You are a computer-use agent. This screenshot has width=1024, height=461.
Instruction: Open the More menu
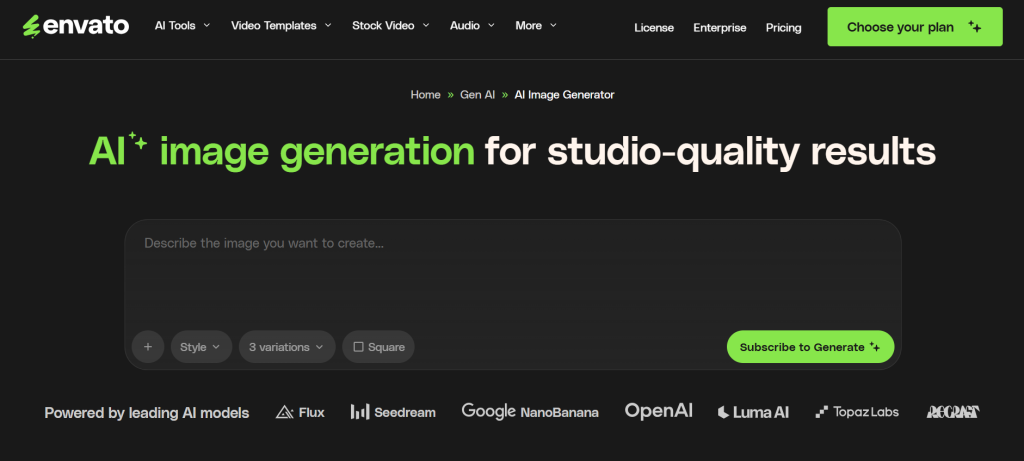coord(536,25)
